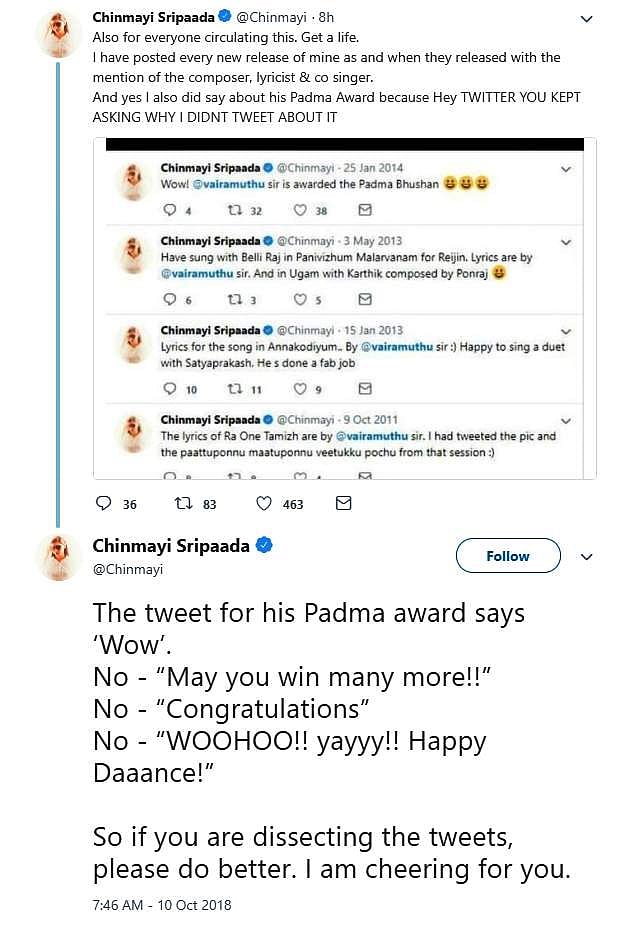The image size is (625, 925).
Task: Open profile avatar beside the Follow button row
Action: click(x=58, y=556)
